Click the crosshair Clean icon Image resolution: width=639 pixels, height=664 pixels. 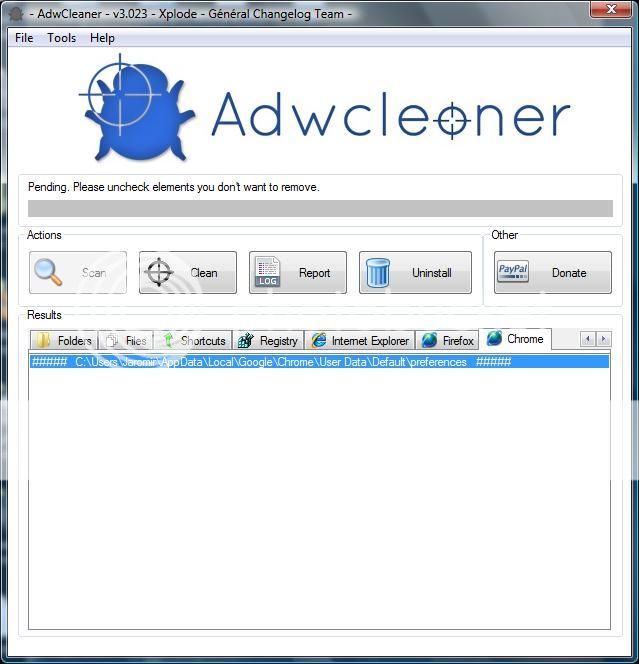pos(160,272)
